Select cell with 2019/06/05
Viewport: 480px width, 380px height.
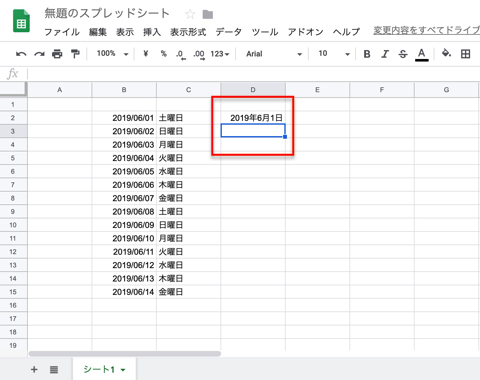point(124,171)
